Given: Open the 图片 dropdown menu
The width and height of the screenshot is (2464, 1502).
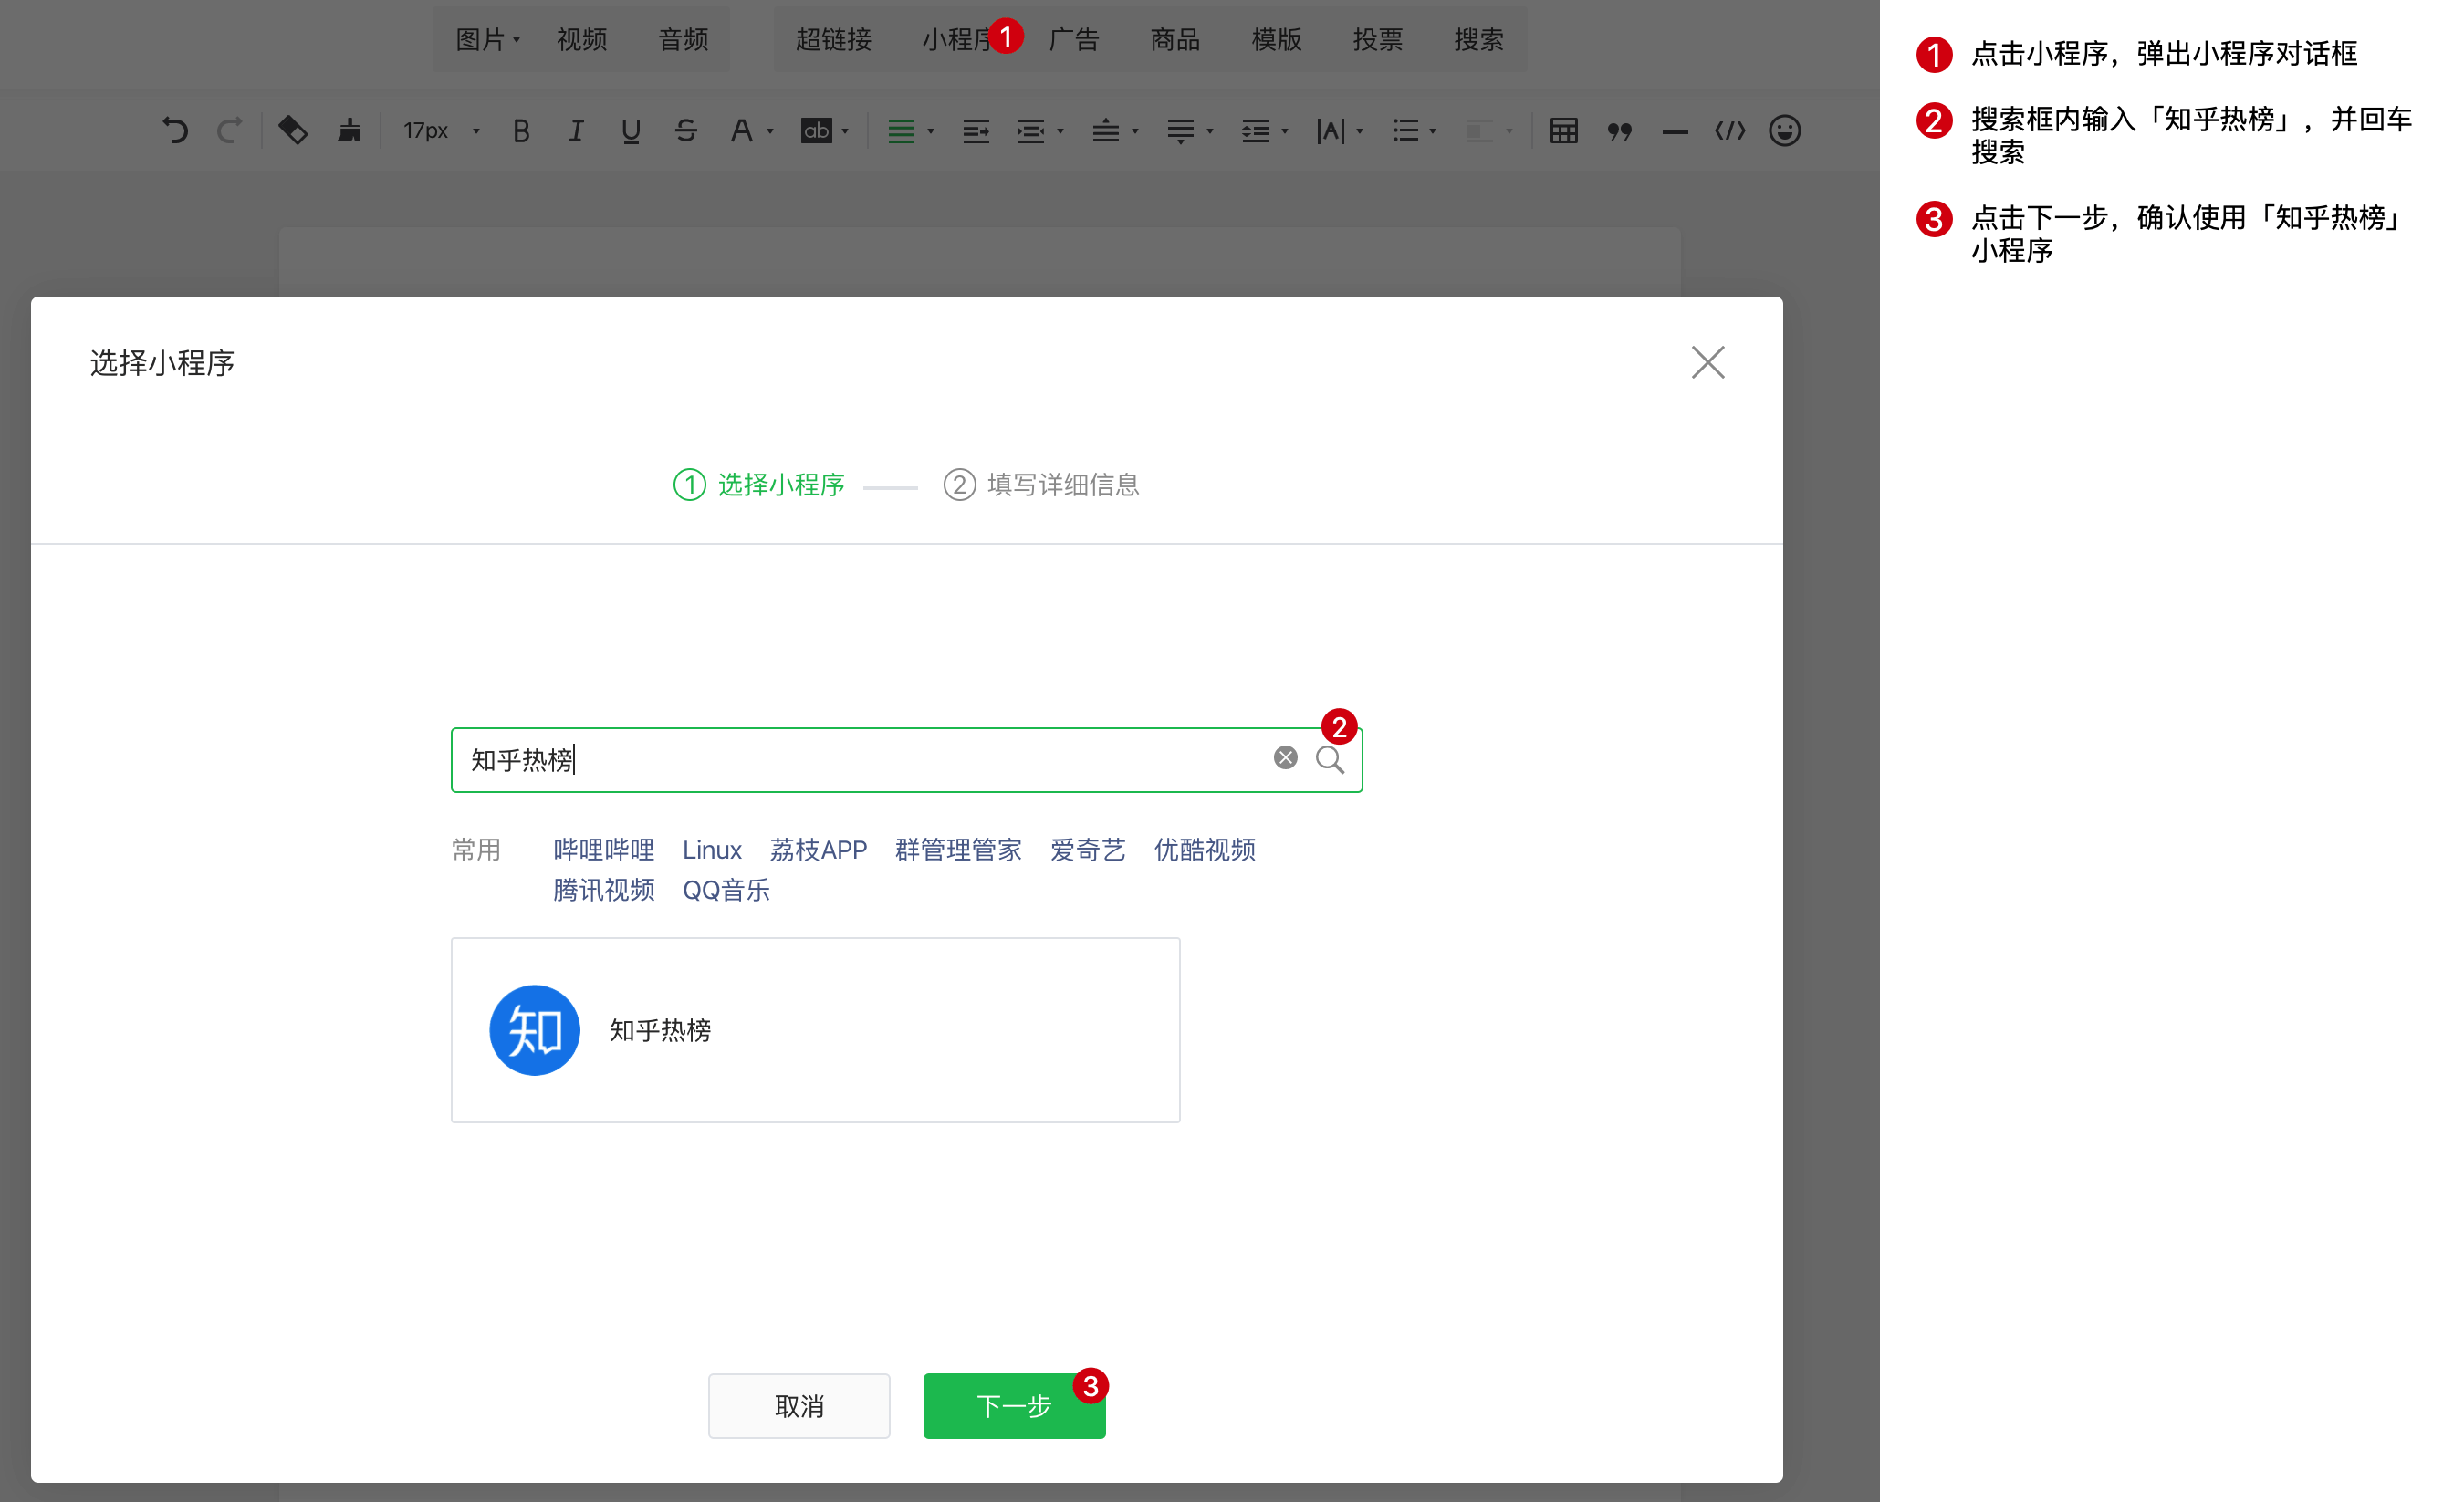Looking at the screenshot, I should [487, 40].
